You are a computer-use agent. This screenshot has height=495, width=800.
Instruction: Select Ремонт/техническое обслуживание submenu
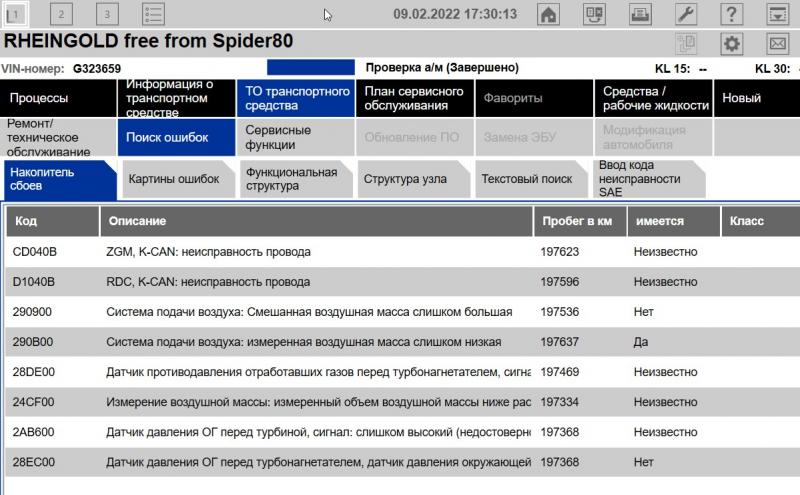pyautogui.click(x=58, y=137)
